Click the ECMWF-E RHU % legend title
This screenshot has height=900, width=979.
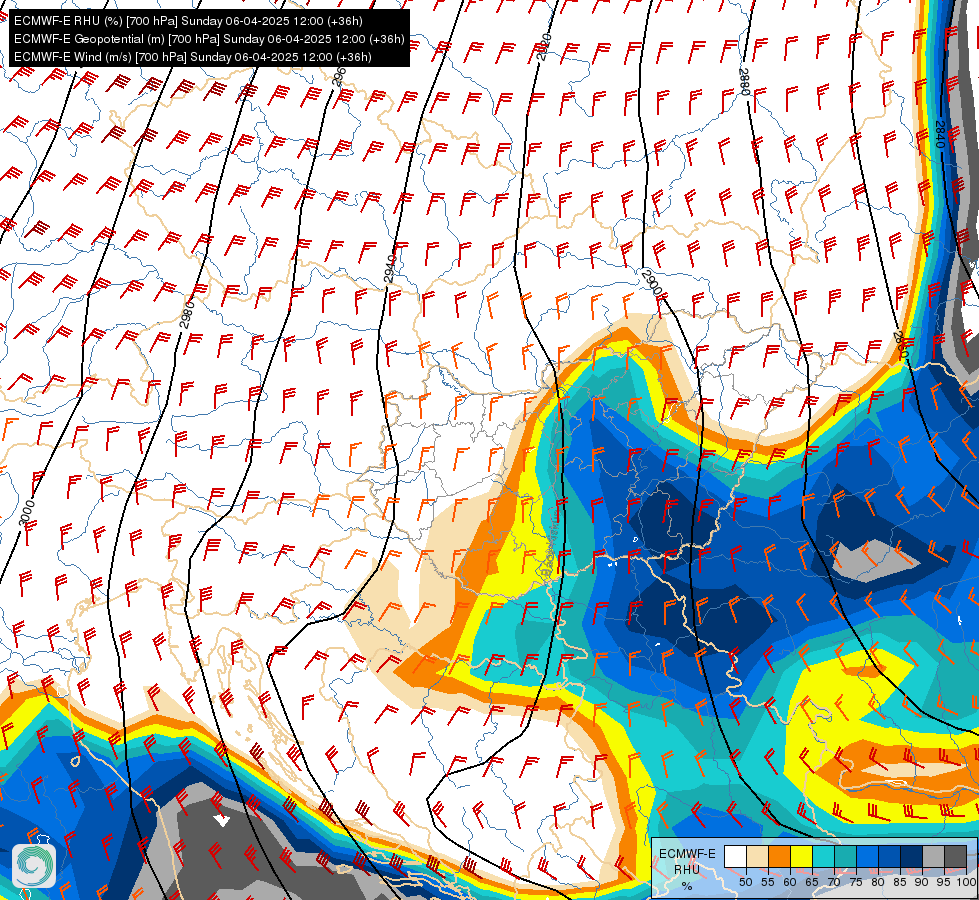tap(687, 869)
